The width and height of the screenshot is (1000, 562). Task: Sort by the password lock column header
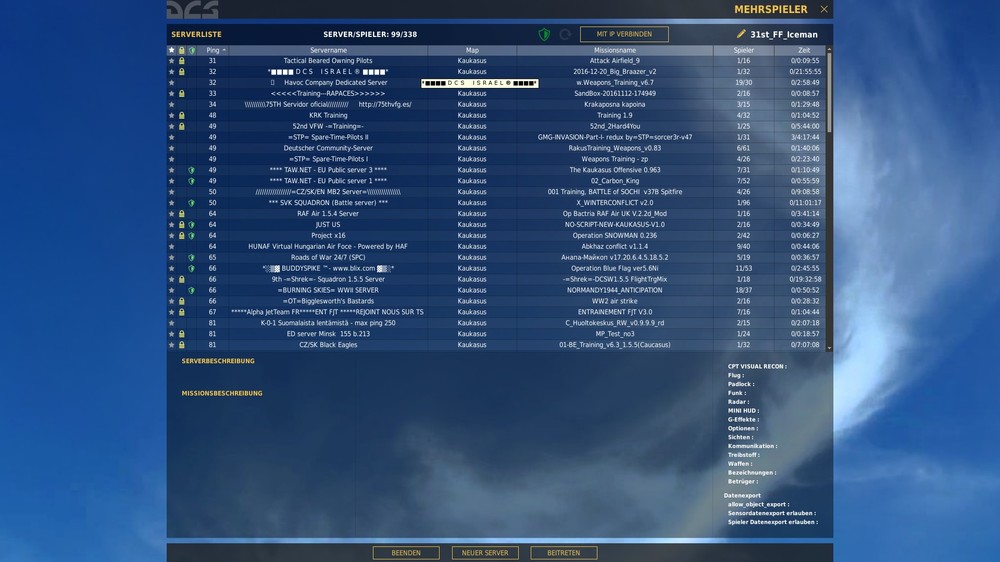click(181, 50)
